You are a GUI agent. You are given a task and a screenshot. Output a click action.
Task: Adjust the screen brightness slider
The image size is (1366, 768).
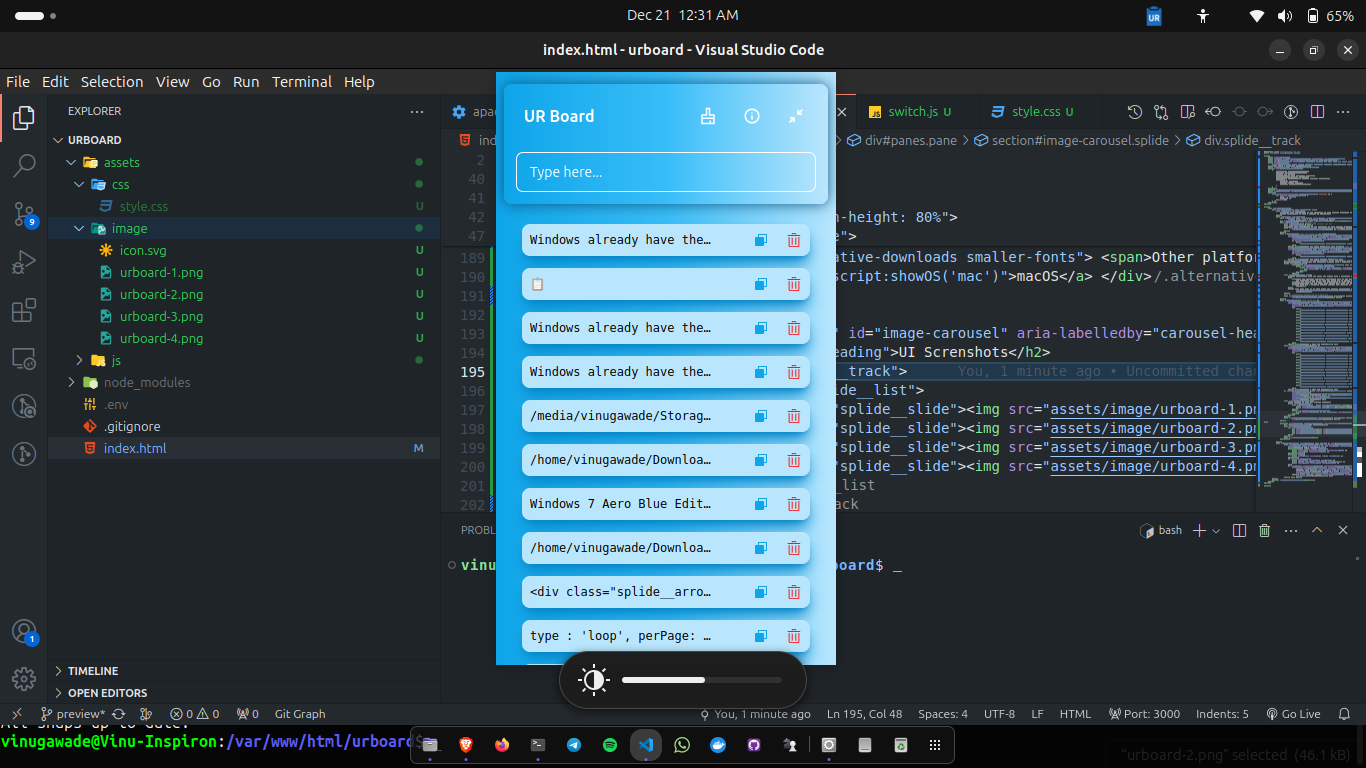(700, 680)
